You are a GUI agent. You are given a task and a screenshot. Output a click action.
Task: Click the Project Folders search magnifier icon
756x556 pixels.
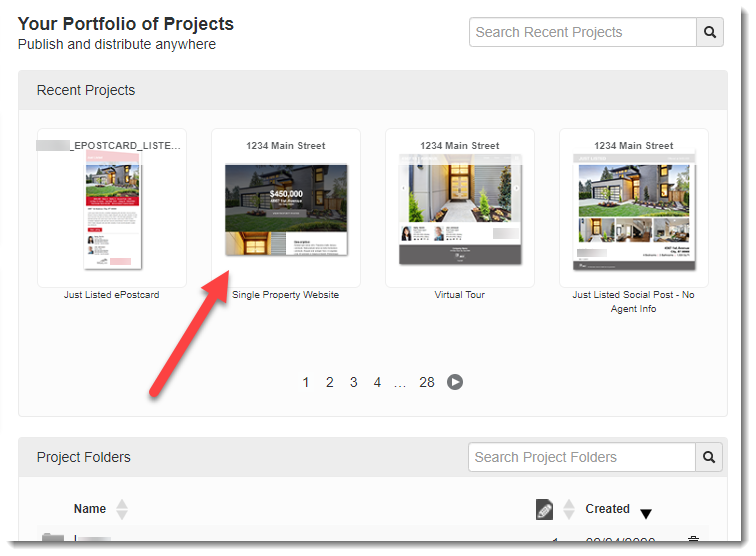[x=709, y=457]
